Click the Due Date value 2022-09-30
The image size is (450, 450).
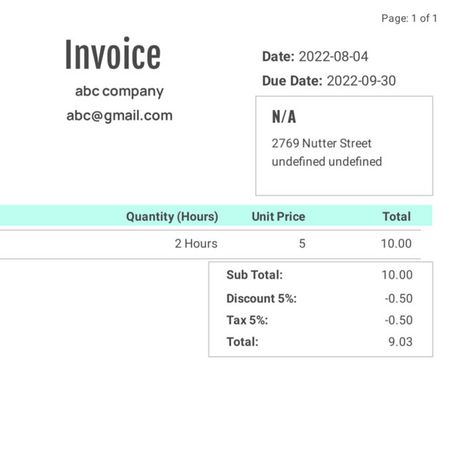pos(361,81)
